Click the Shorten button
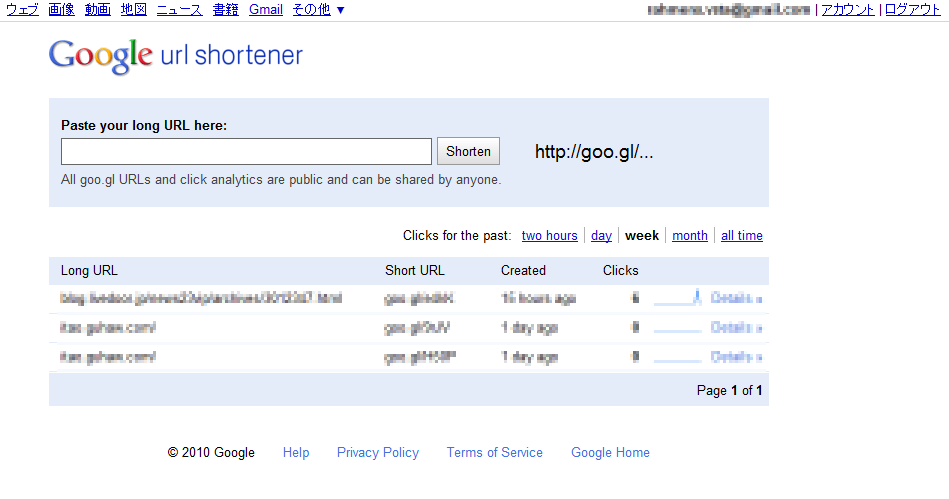The image size is (949, 499). pyautogui.click(x=468, y=151)
